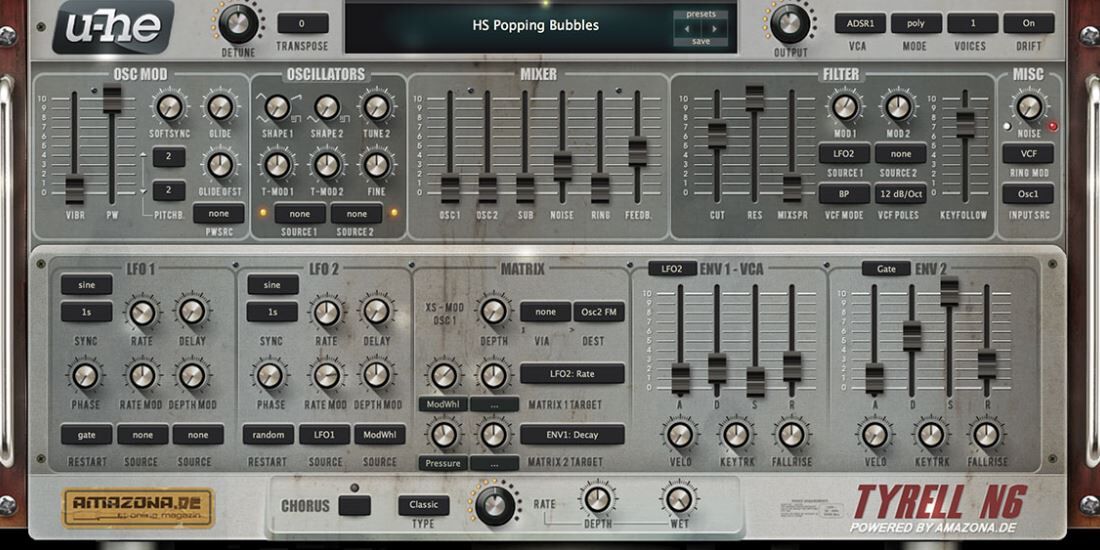Click the LFO 2 Depth Mod knob
This screenshot has width=1100, height=550.
[x=377, y=375]
